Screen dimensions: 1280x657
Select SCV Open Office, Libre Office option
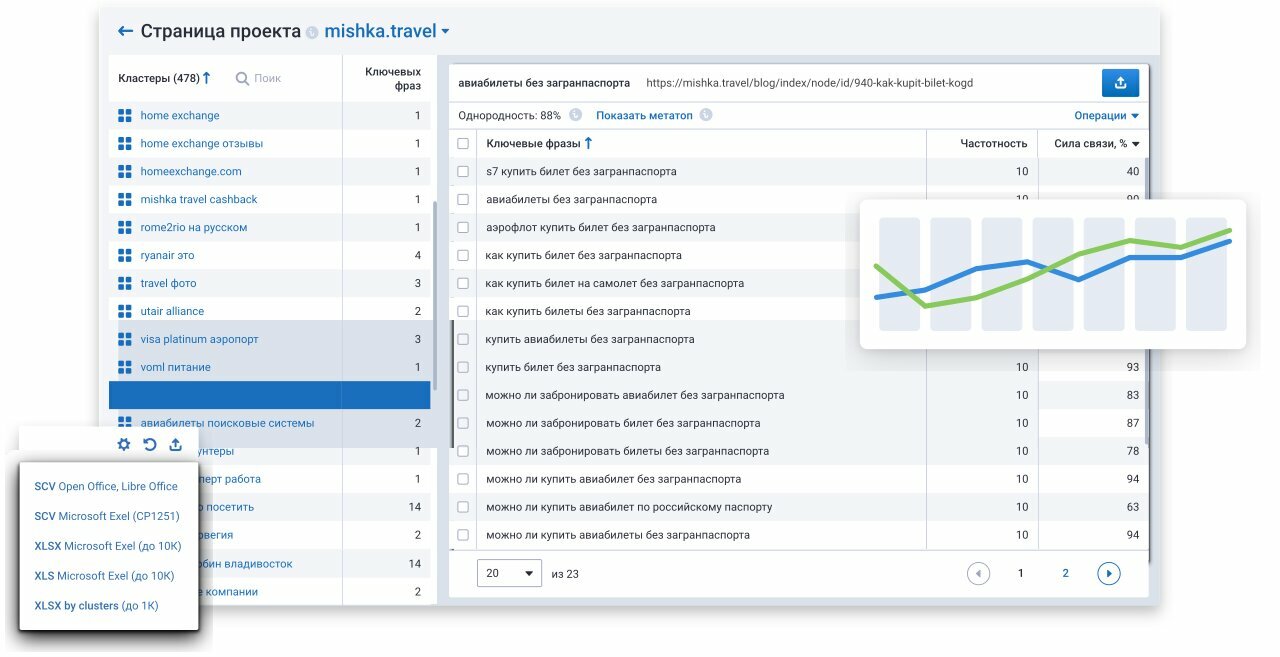[106, 486]
